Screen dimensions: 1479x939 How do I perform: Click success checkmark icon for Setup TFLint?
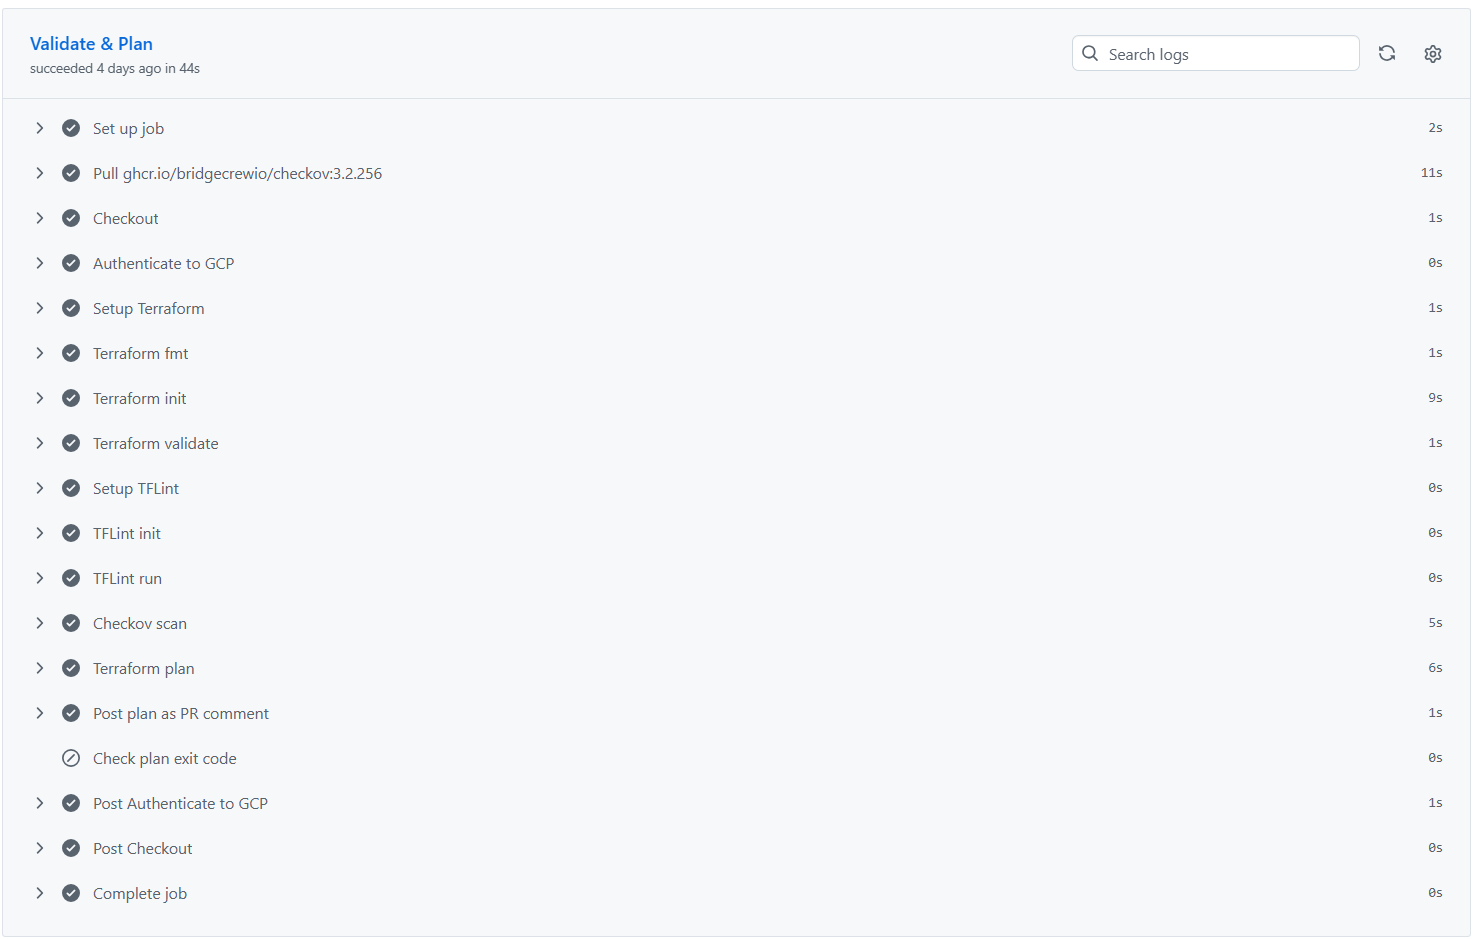tap(71, 488)
